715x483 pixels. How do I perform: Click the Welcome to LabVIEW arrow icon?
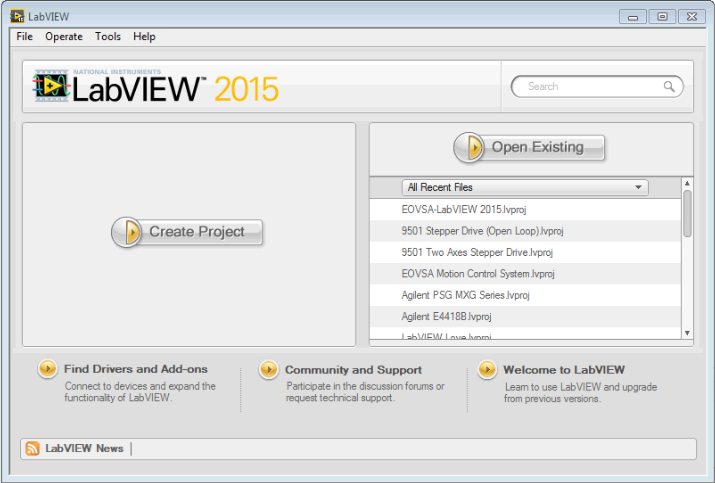pyautogui.click(x=487, y=369)
